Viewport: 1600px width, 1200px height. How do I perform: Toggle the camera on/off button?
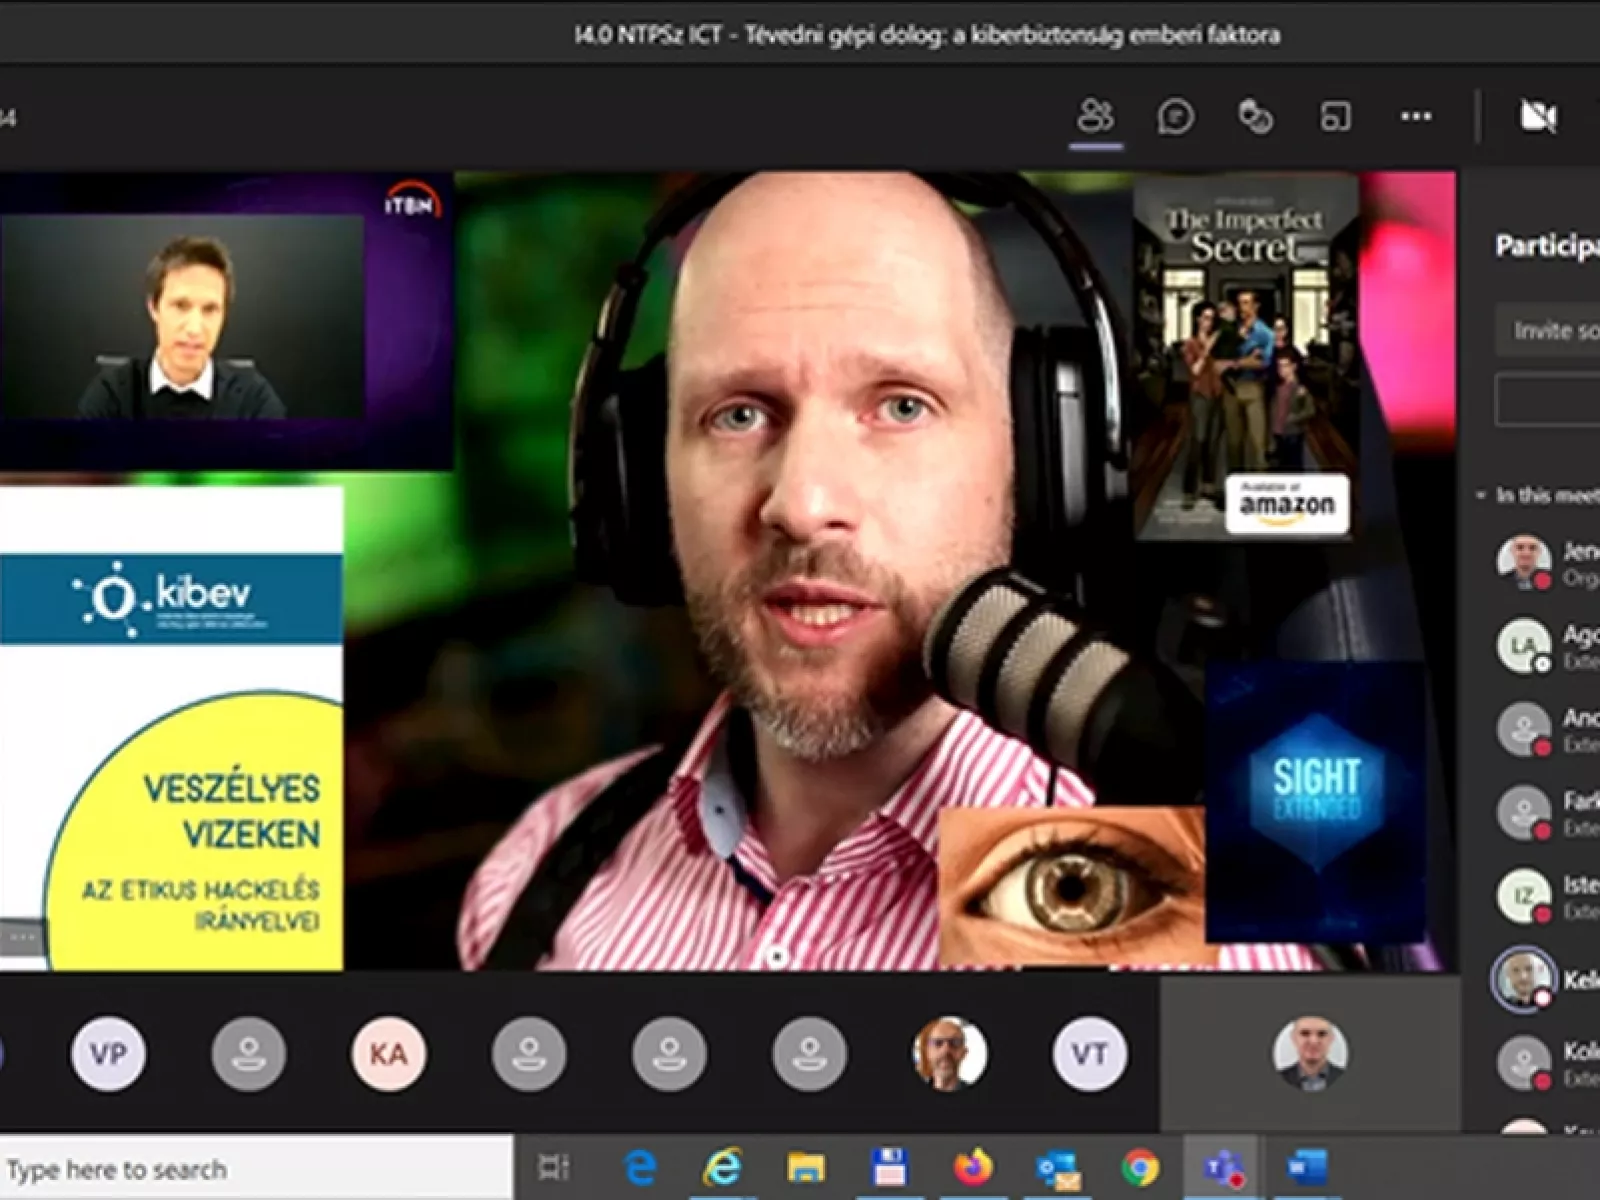coord(1538,117)
